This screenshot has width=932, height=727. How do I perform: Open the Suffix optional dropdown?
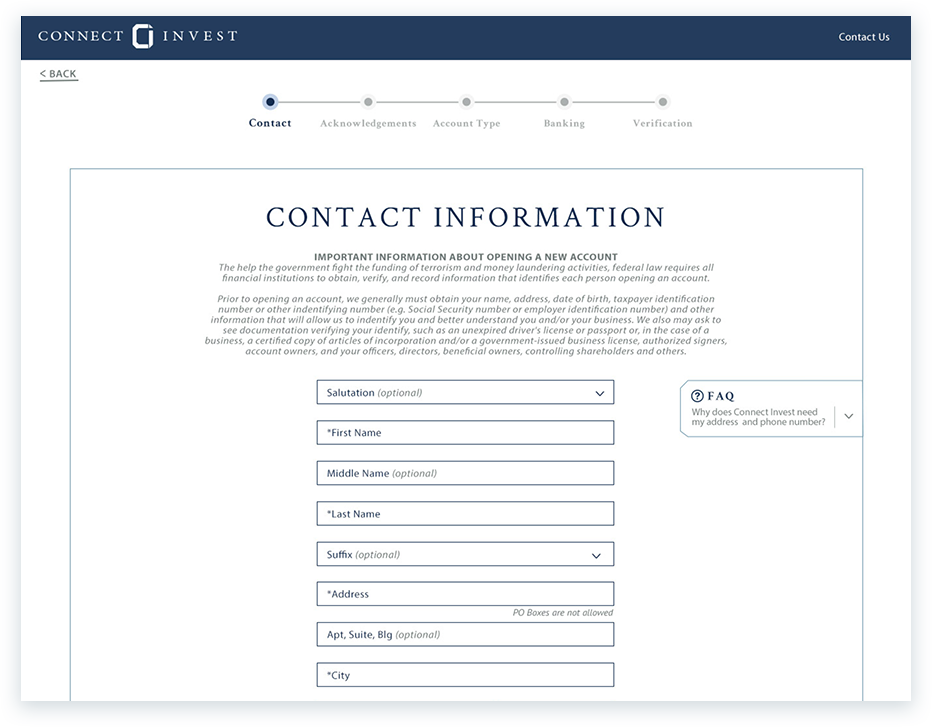click(x=465, y=553)
